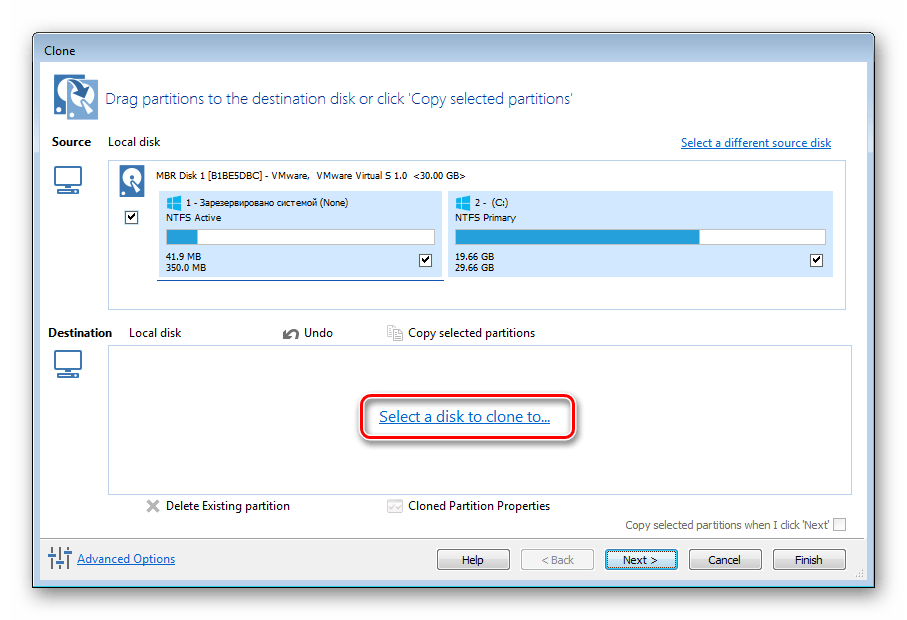Image resolution: width=907 pixels, height=620 pixels.
Task: Click the Delete Existing partition X icon
Action: [x=153, y=506]
